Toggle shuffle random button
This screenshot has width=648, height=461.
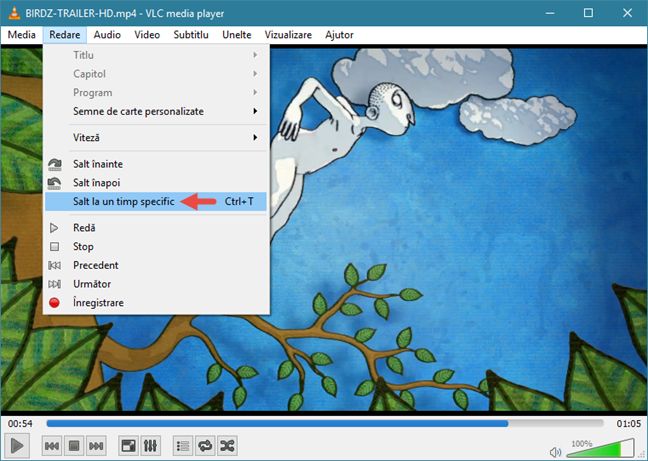point(227,446)
